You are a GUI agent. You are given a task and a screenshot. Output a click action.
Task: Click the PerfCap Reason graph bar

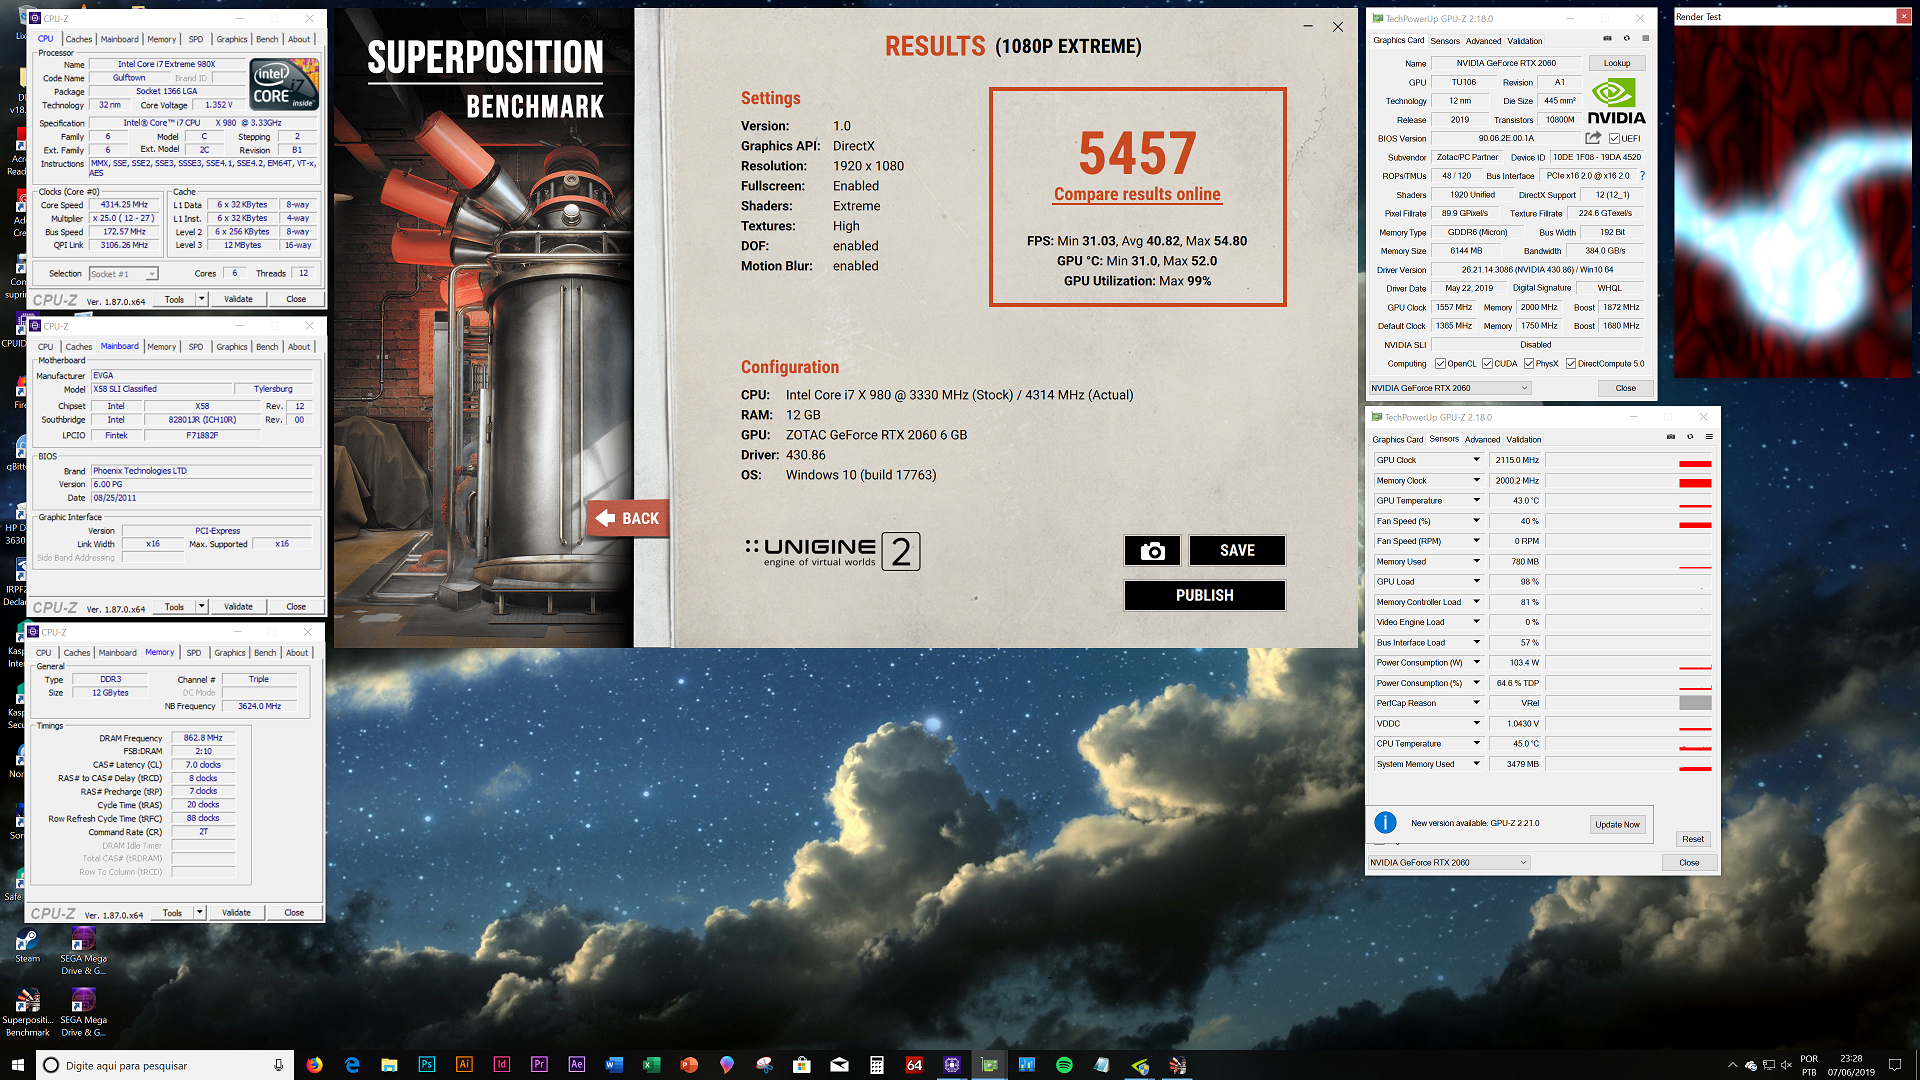[1629, 703]
